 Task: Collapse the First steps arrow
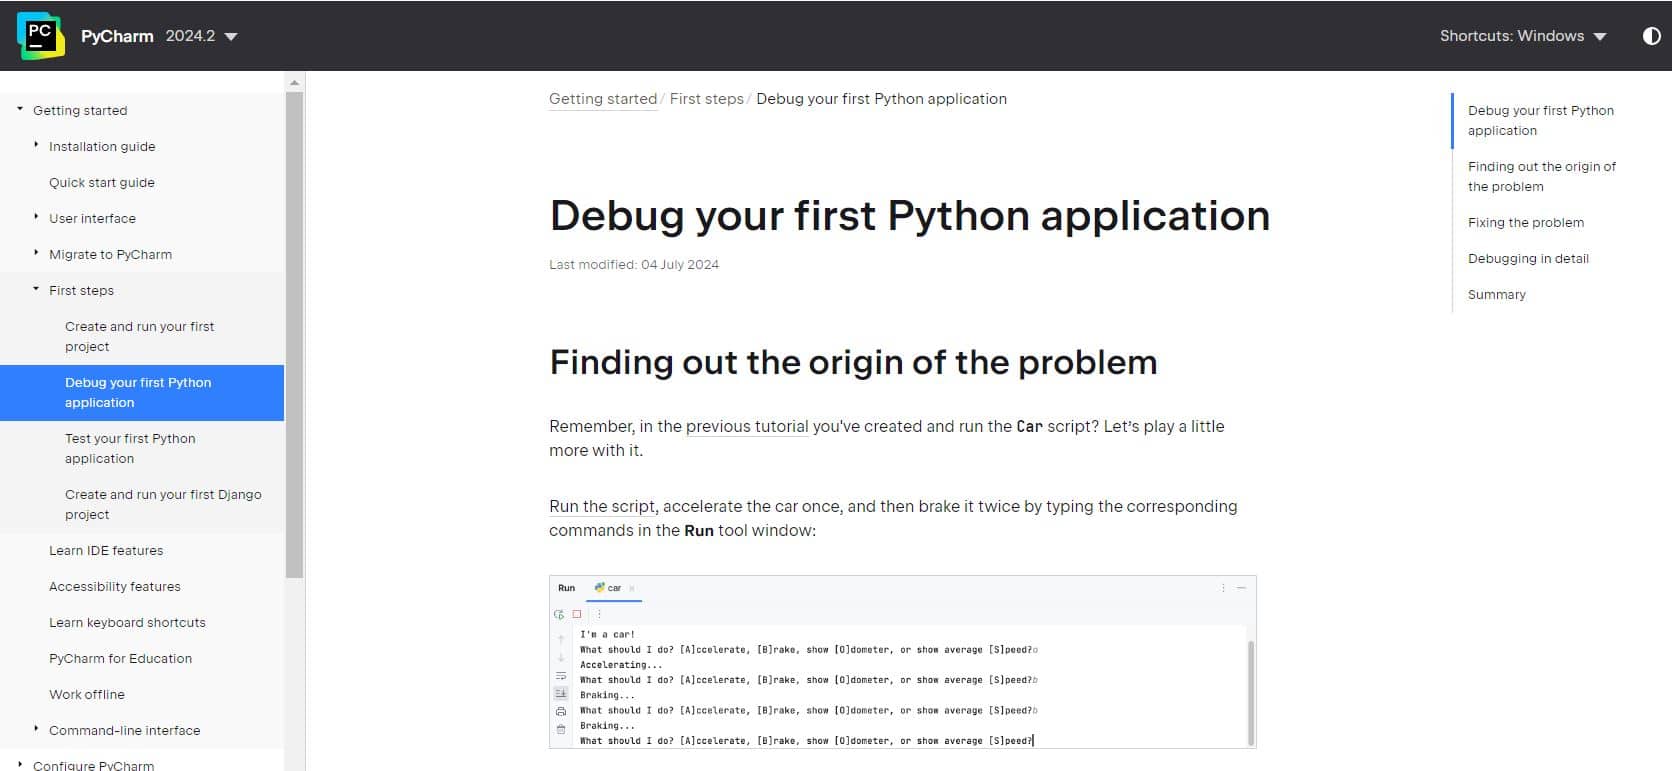pyautogui.click(x=36, y=289)
